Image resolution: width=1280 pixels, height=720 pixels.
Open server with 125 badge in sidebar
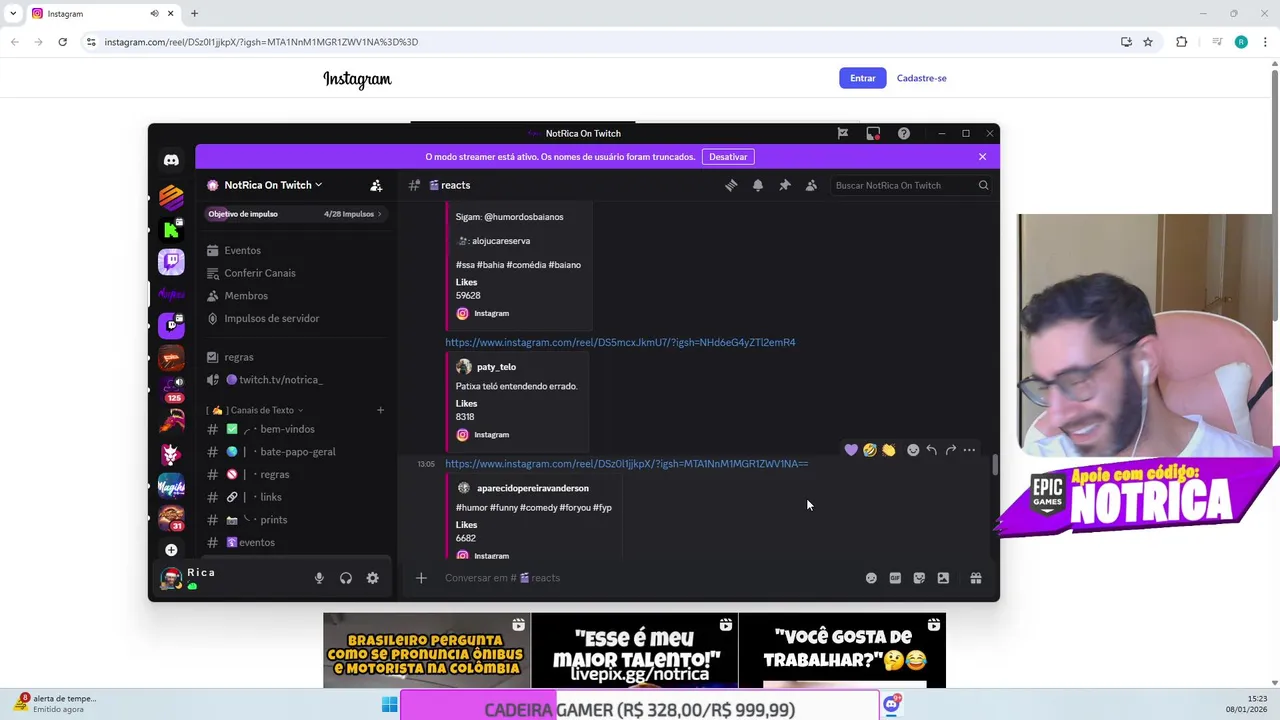tap(171, 390)
